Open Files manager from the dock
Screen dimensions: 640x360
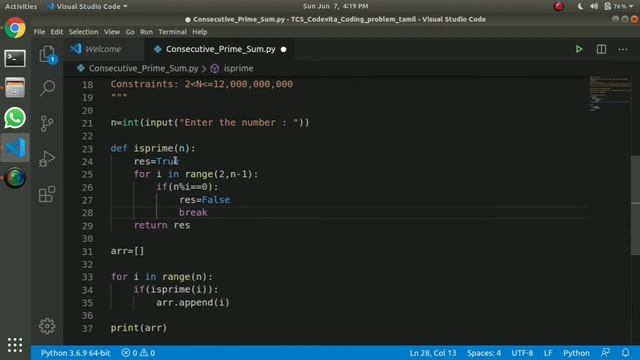click(15, 88)
